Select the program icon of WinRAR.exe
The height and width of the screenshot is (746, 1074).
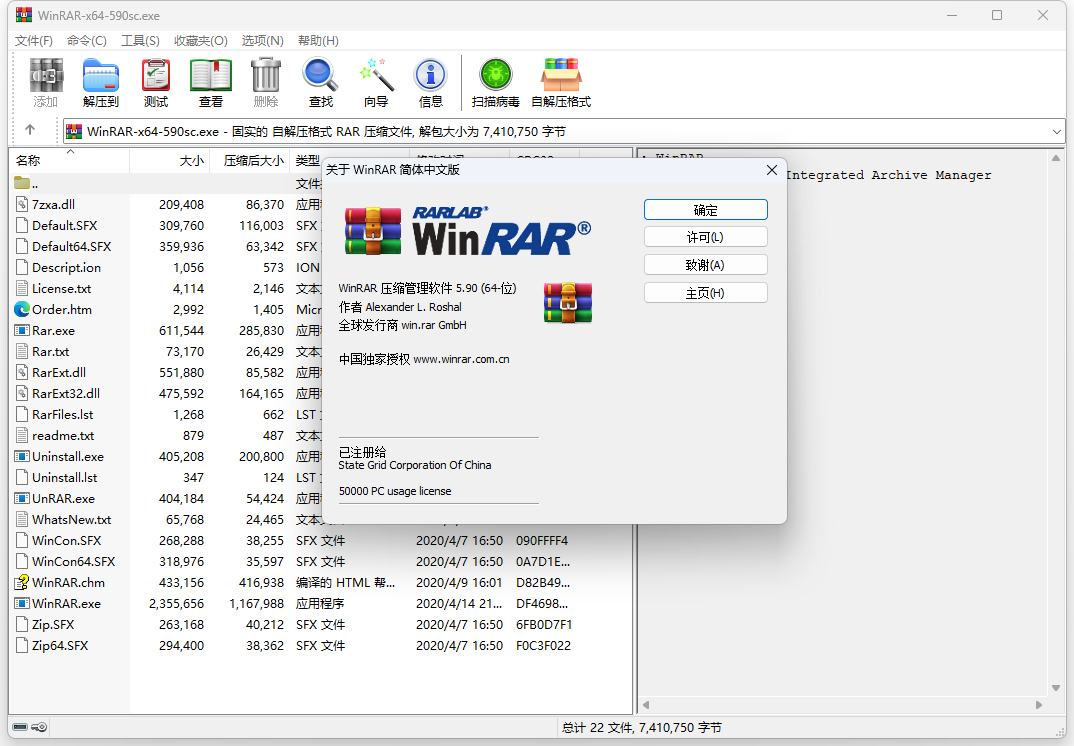(22, 604)
